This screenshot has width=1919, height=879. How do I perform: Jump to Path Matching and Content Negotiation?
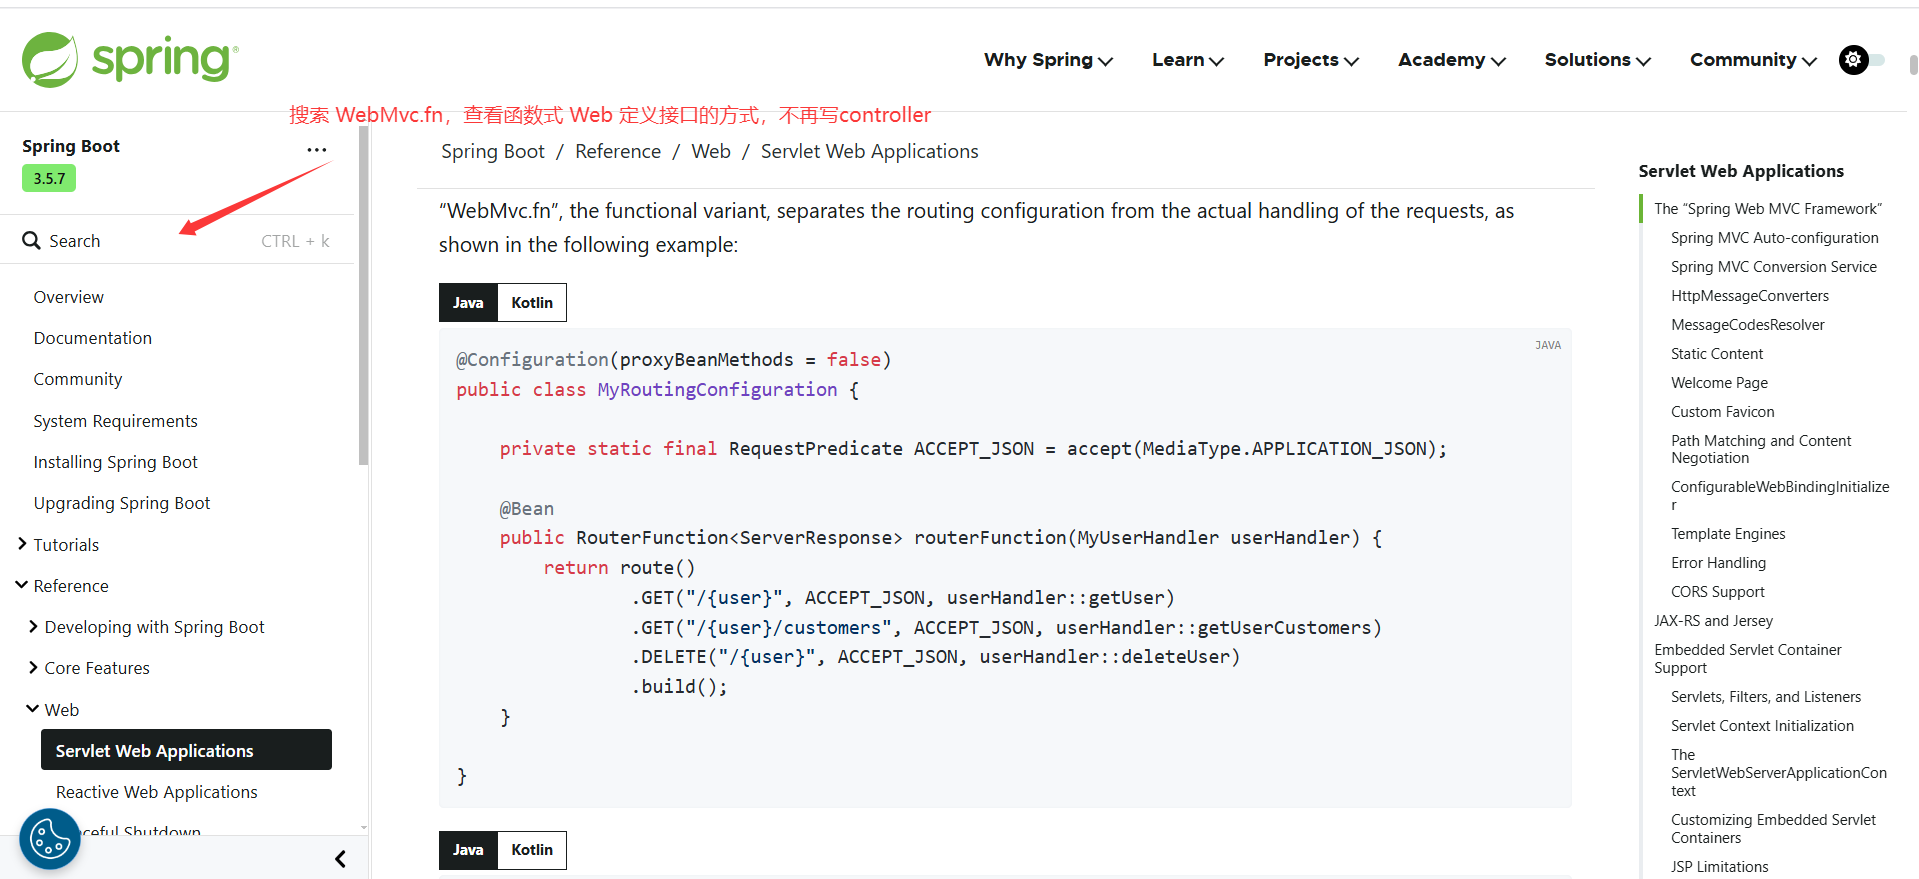point(1761,449)
